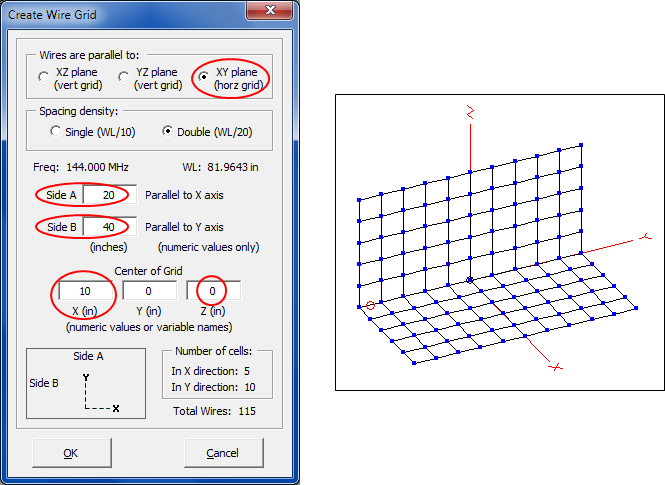
Task: Click the red circle marker on the grid
Action: (x=370, y=304)
